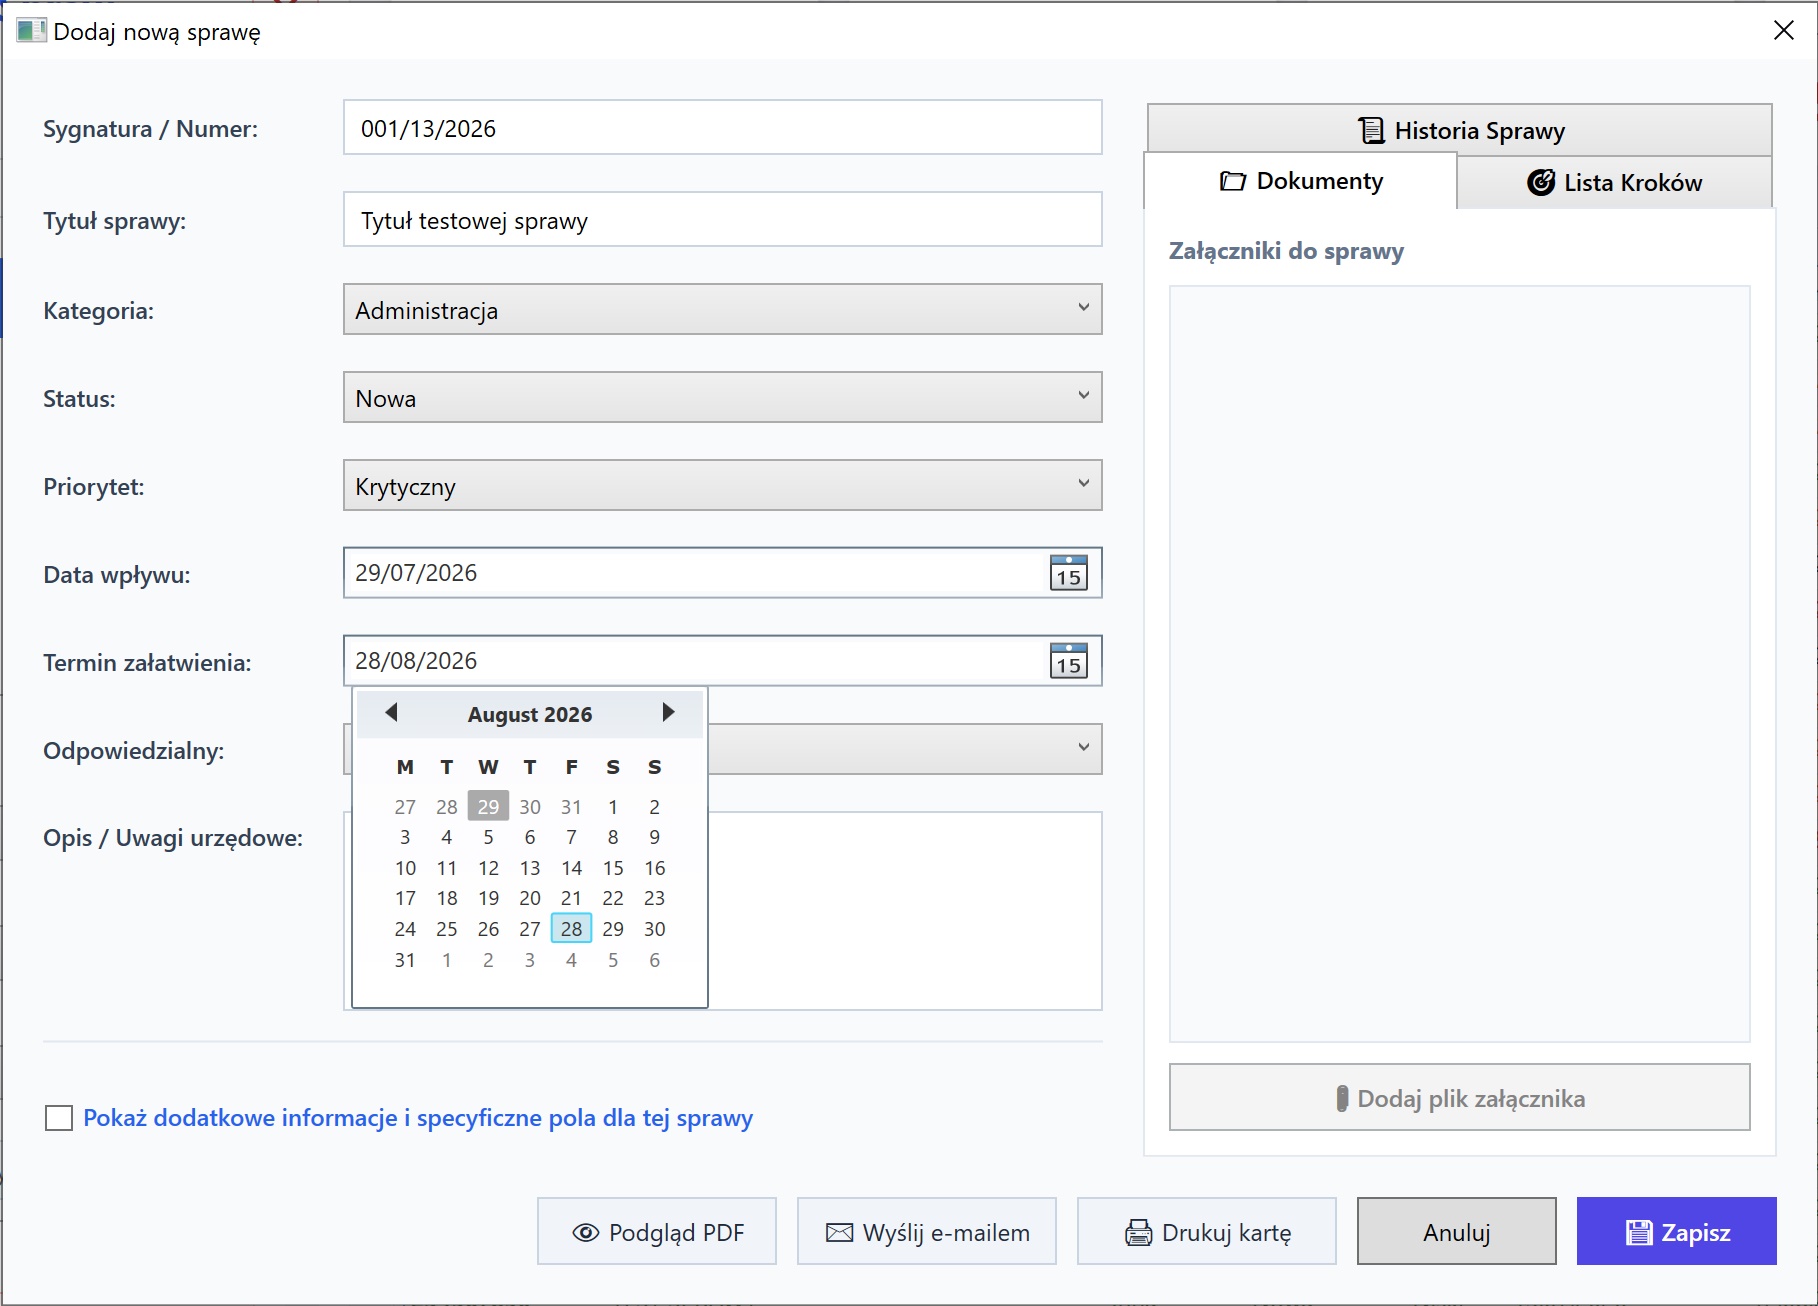
Task: Expand the Kategoria dropdown
Action: pos(722,309)
